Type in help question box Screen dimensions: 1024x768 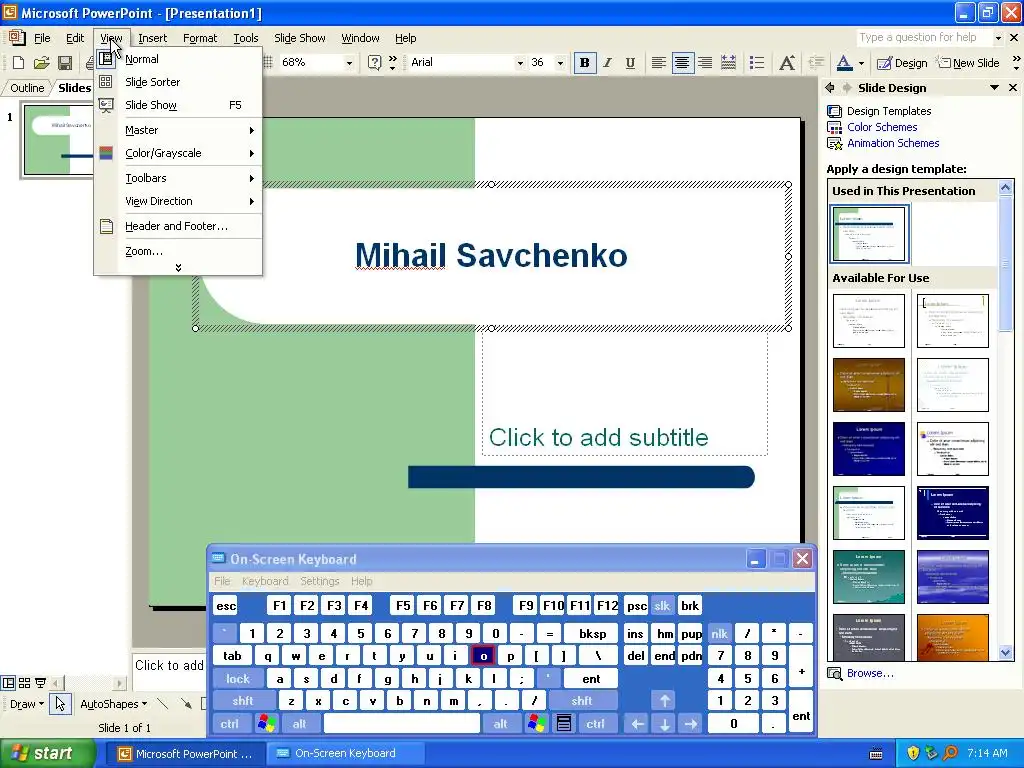[924, 38]
